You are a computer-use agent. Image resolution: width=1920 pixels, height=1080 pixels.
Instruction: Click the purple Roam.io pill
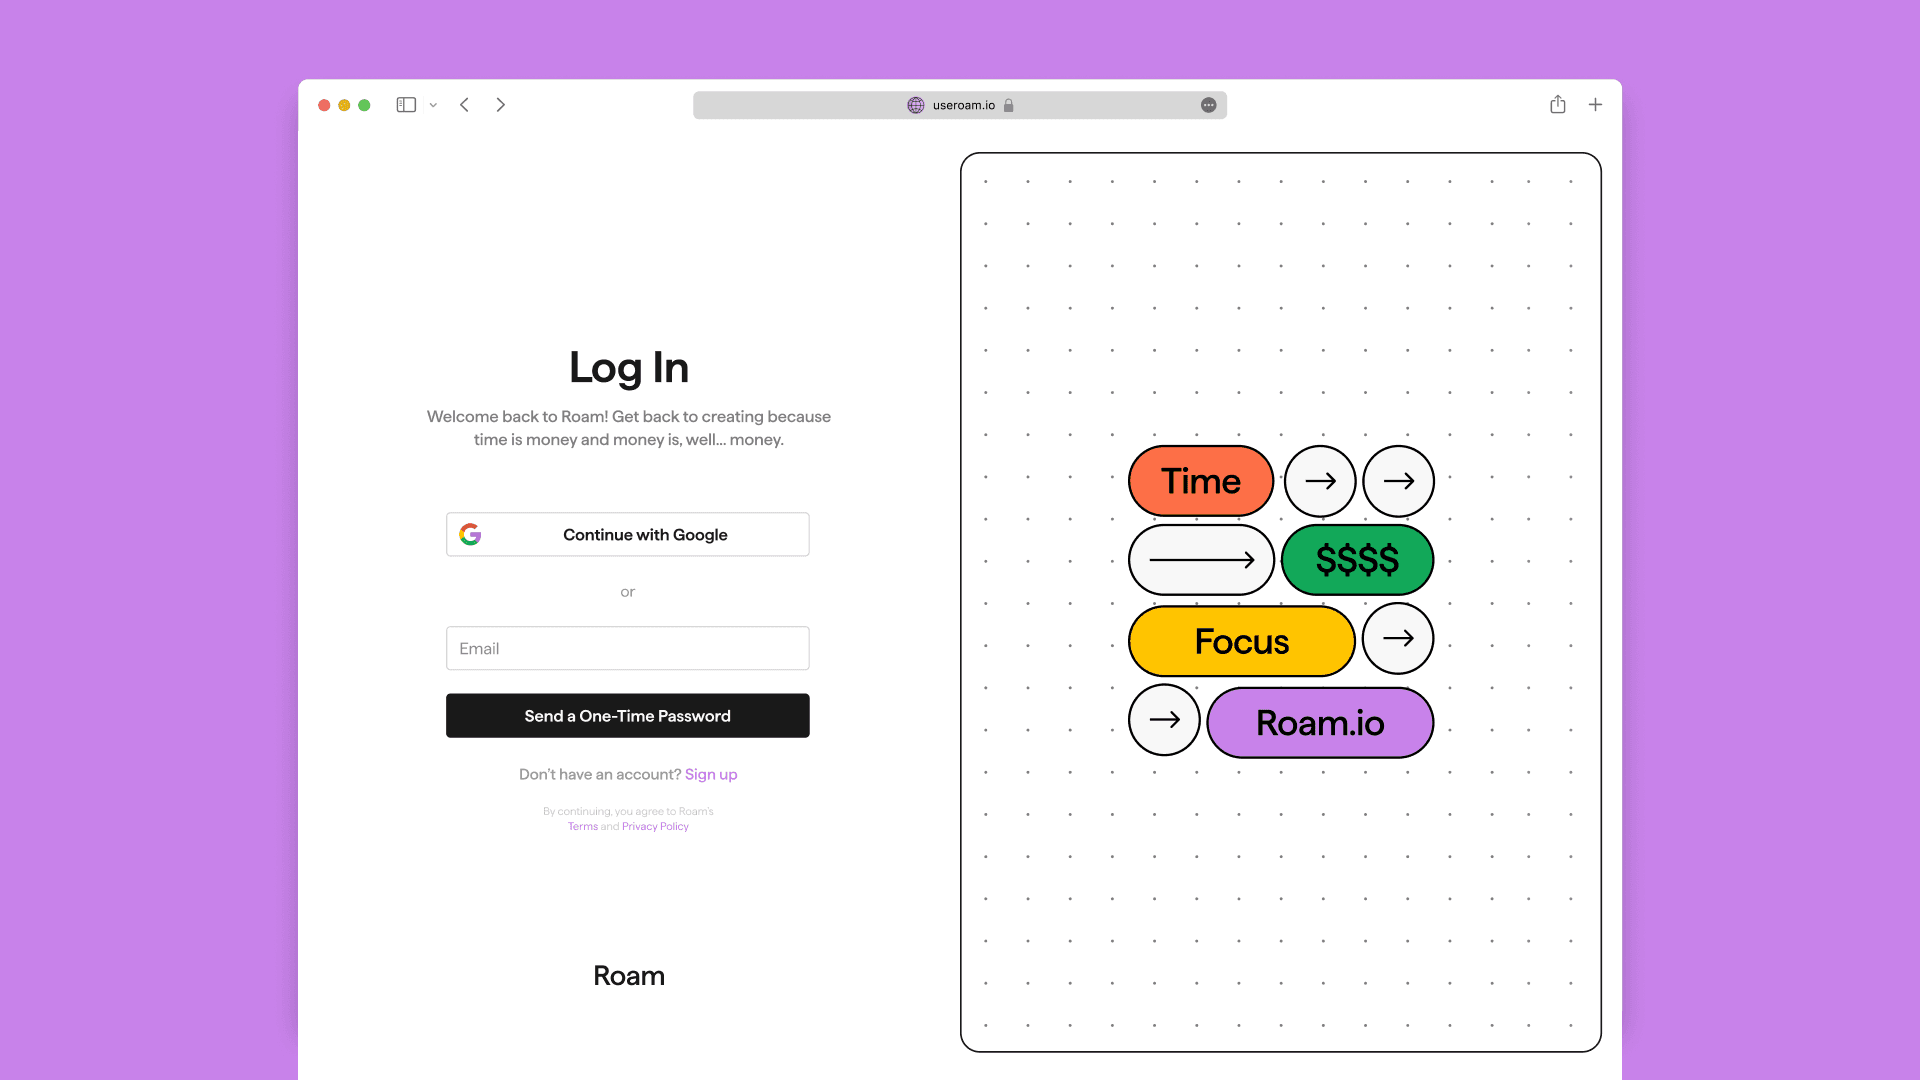tap(1319, 722)
